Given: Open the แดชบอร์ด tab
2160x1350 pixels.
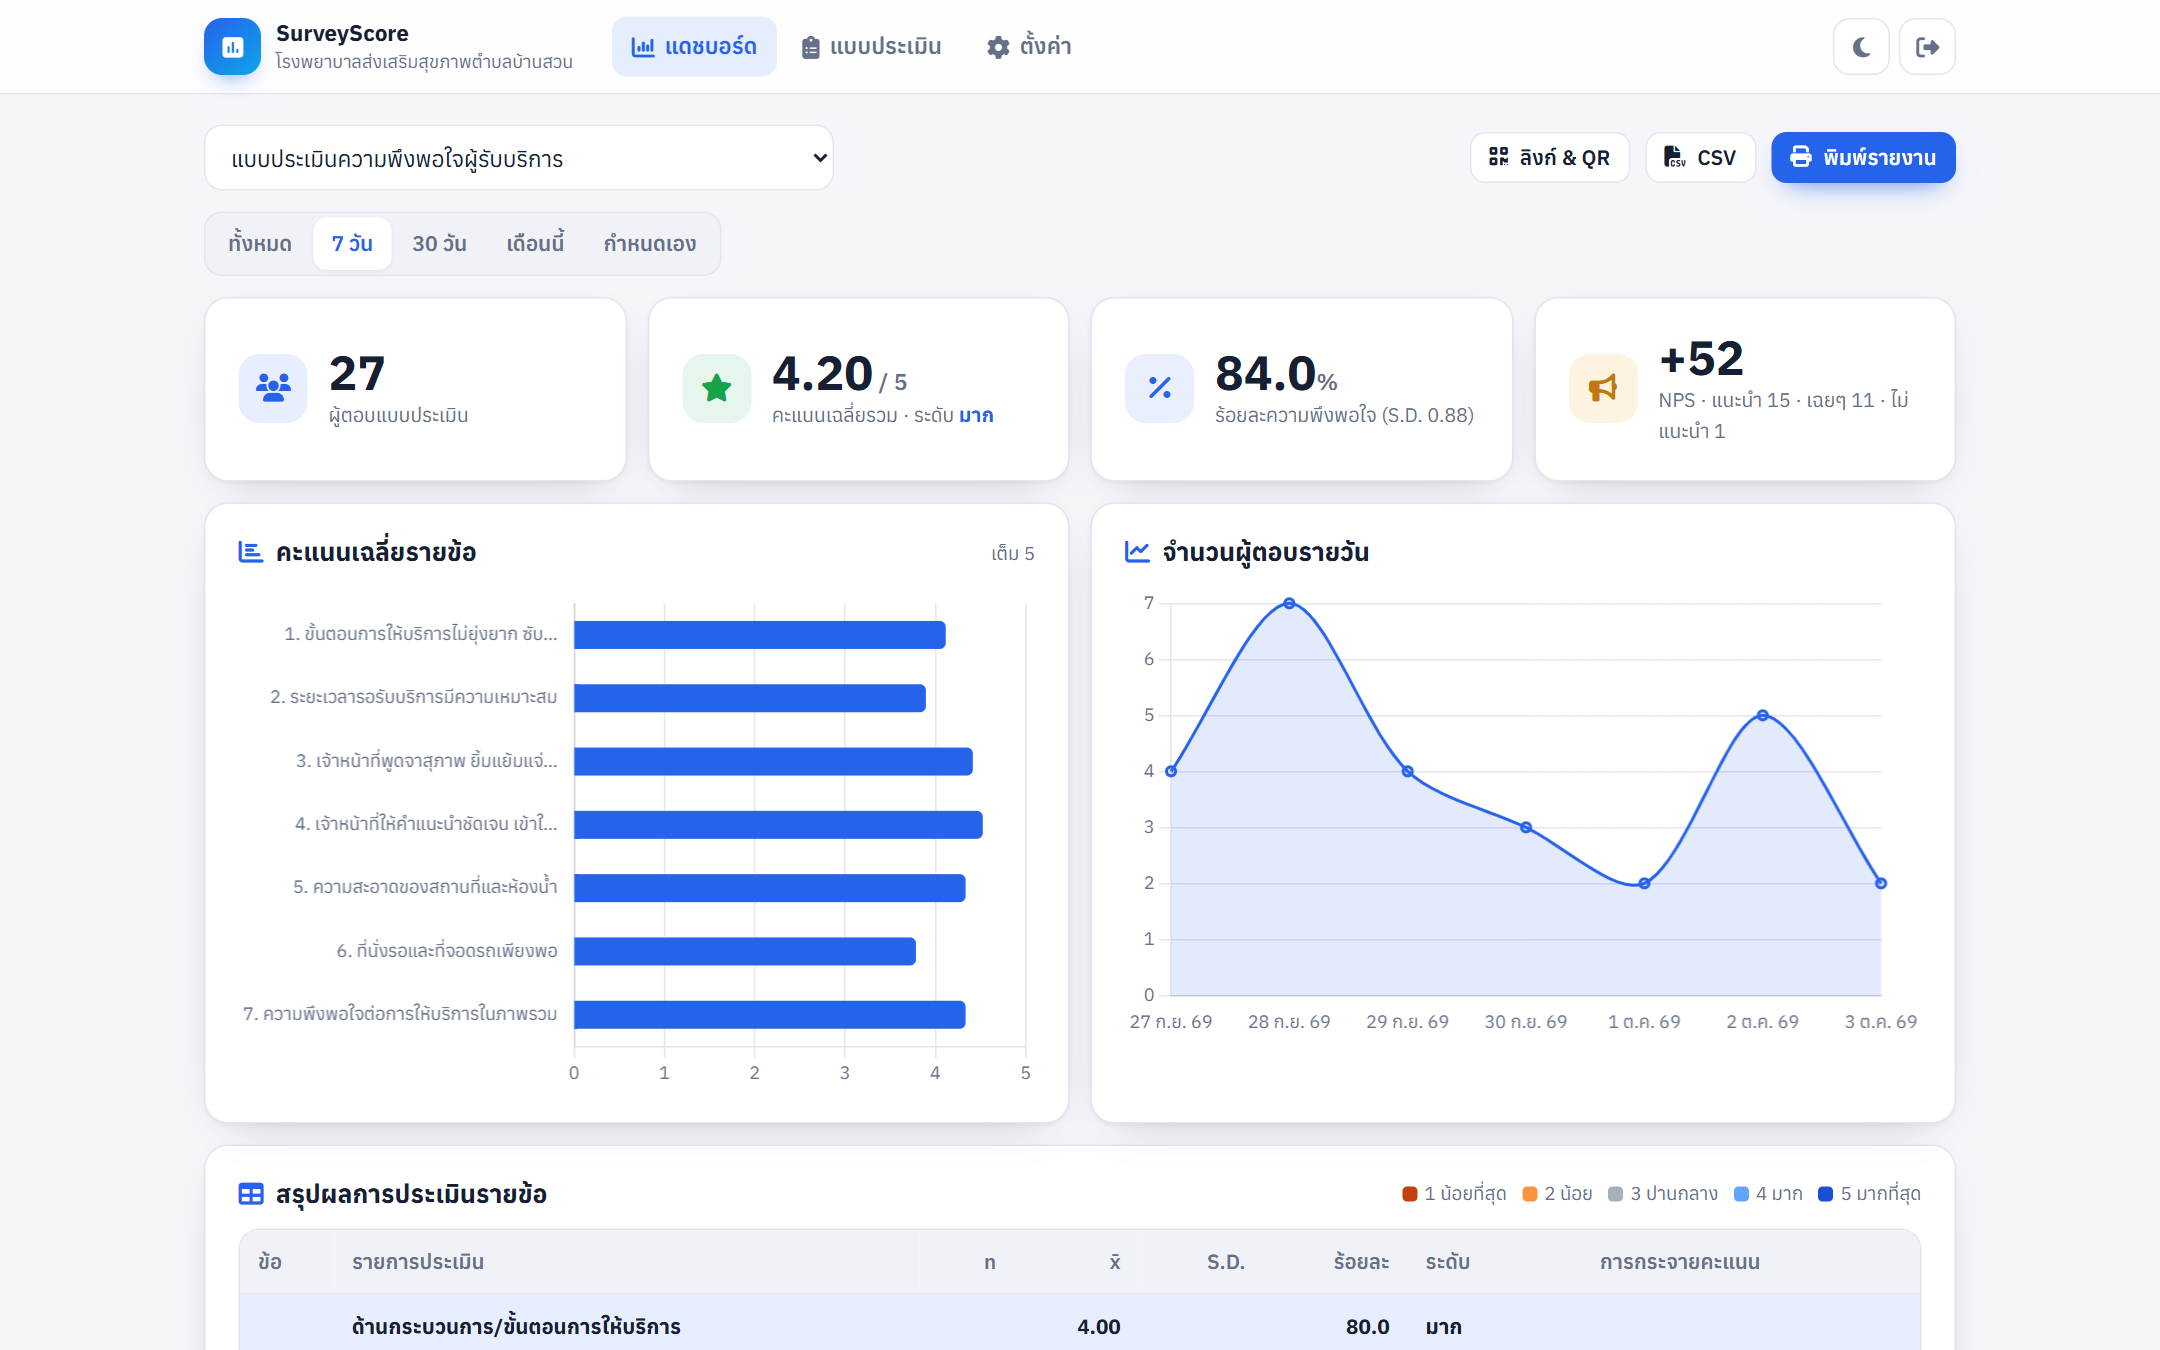Looking at the screenshot, I should pyautogui.click(x=694, y=46).
